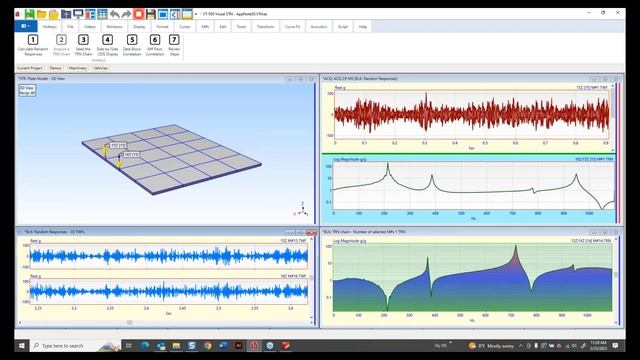Click the Redo arrow icon
Viewport: 640px width, 360px height.
(x=127, y=14)
